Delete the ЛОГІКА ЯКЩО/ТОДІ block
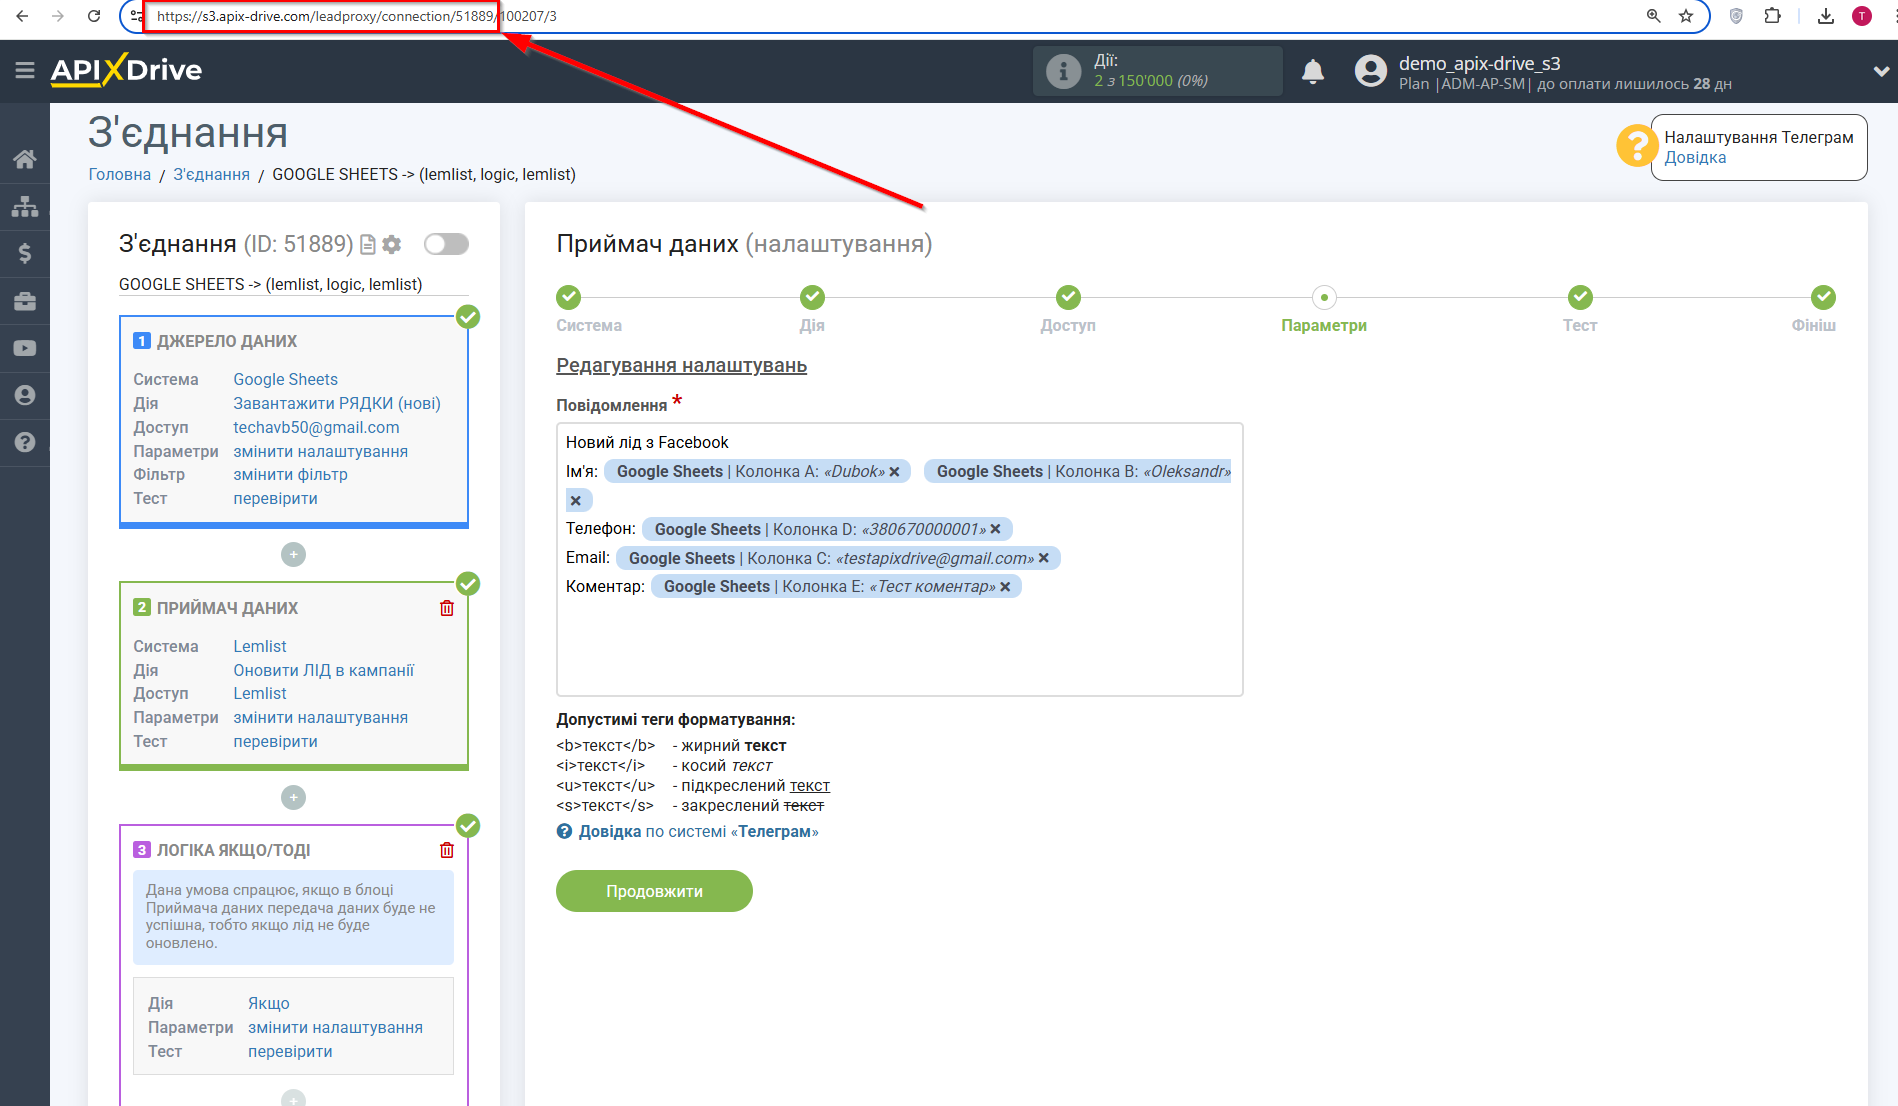 [x=447, y=850]
